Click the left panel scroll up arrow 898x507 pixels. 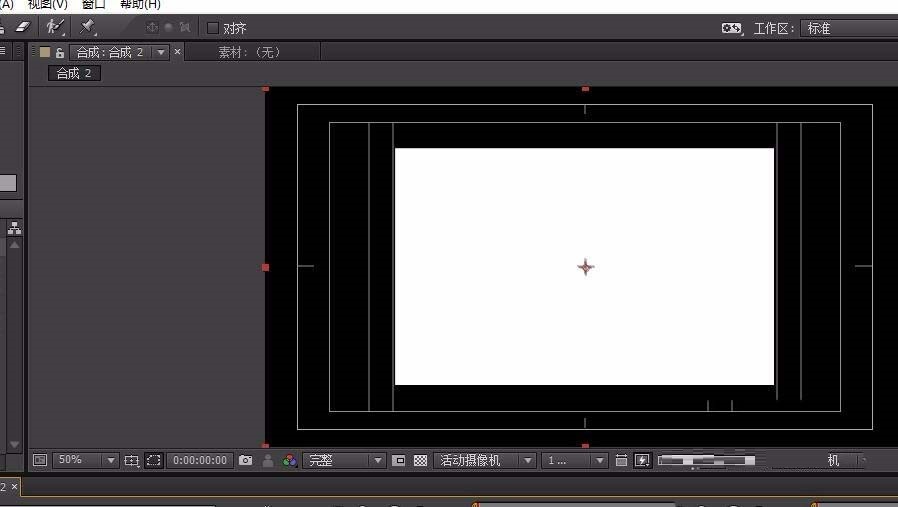[14, 245]
